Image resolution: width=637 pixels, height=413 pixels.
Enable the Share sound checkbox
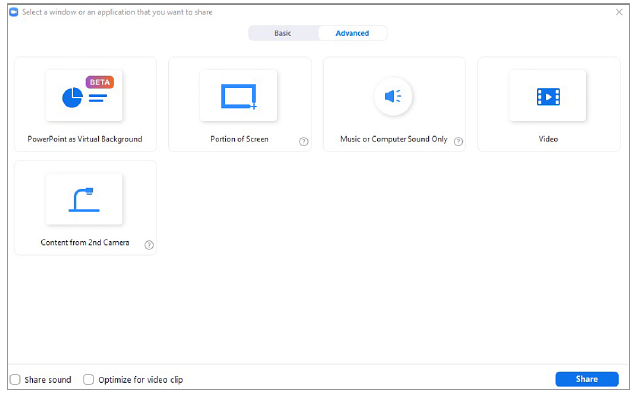click(x=15, y=380)
